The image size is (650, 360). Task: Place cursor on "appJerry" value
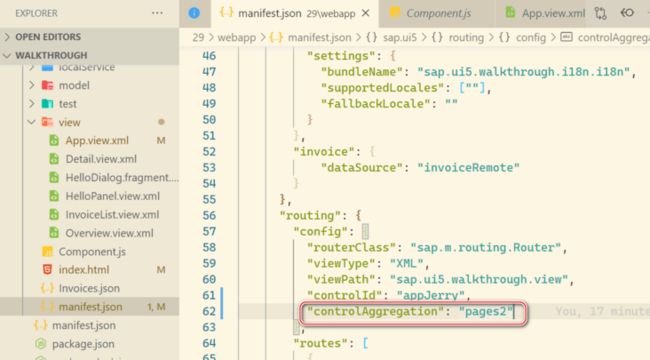coord(430,295)
